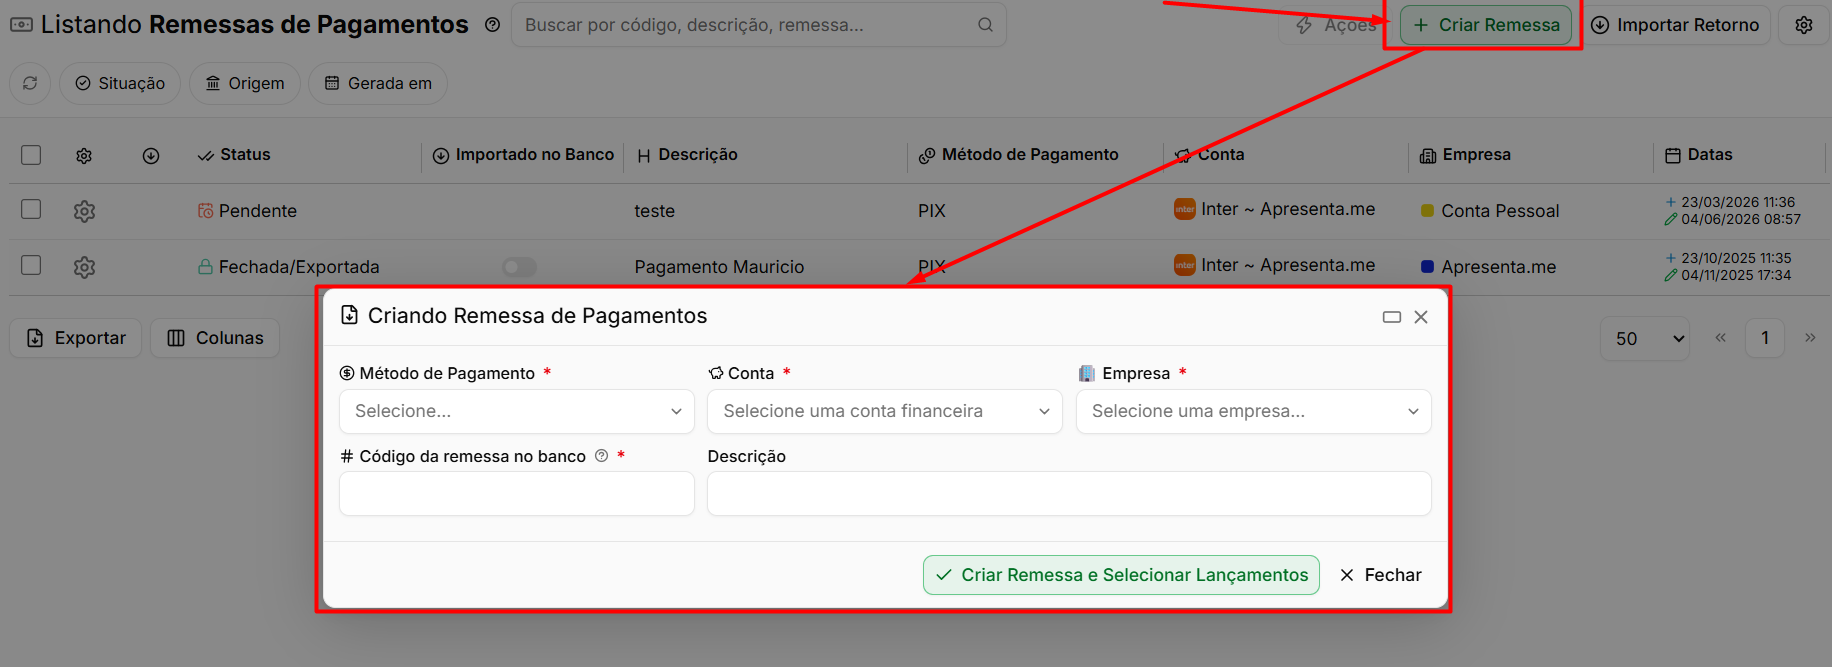Viewport: 1832px width, 667px height.
Task: Click the Importar Retorno button
Action: pos(1676,25)
